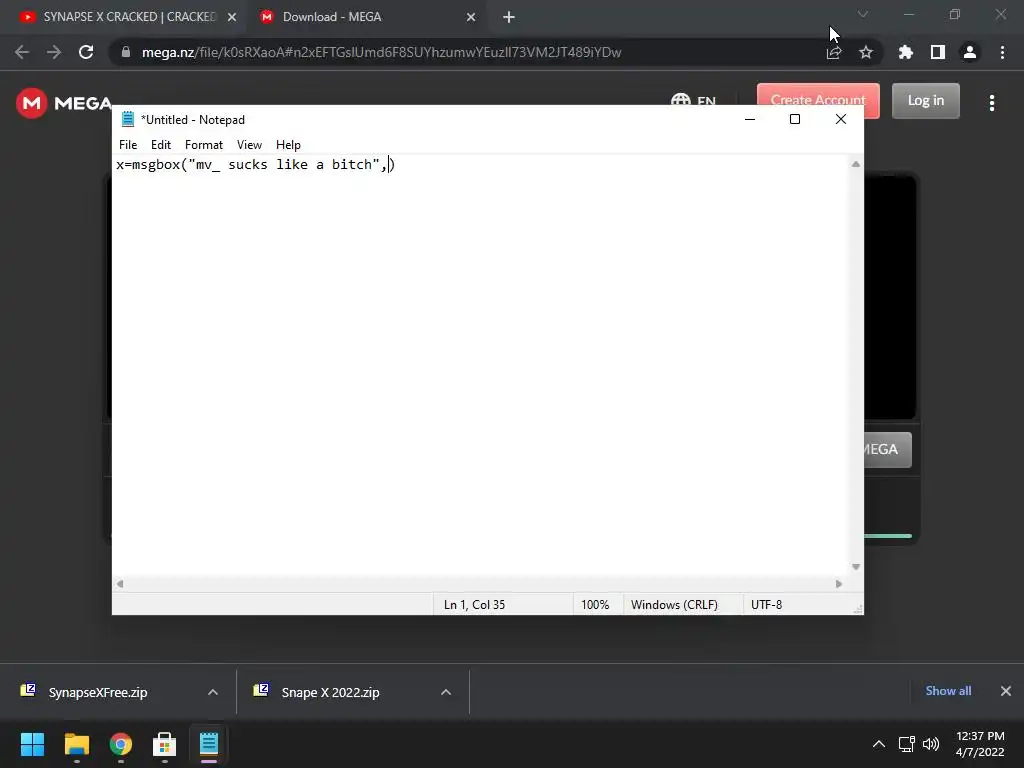This screenshot has width=1024, height=768.
Task: Click the 100% zoom status text
Action: (595, 605)
